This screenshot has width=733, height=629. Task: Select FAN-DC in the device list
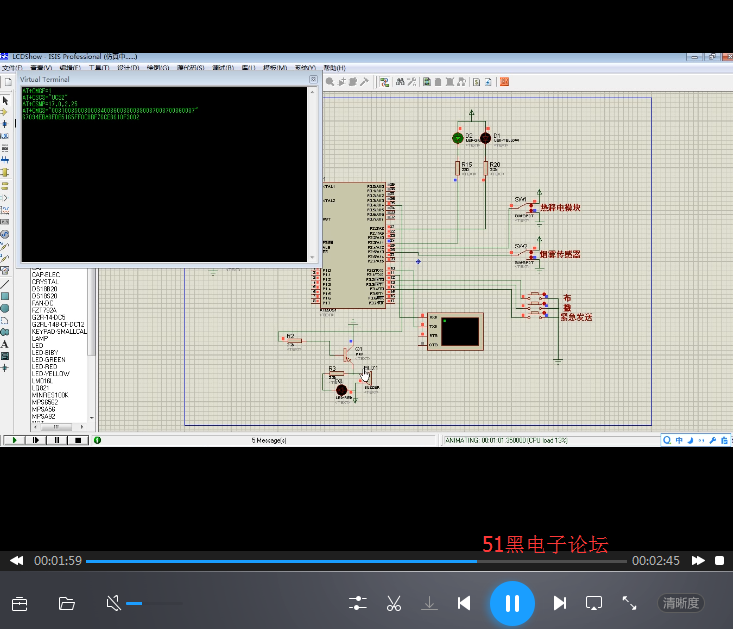(43, 303)
